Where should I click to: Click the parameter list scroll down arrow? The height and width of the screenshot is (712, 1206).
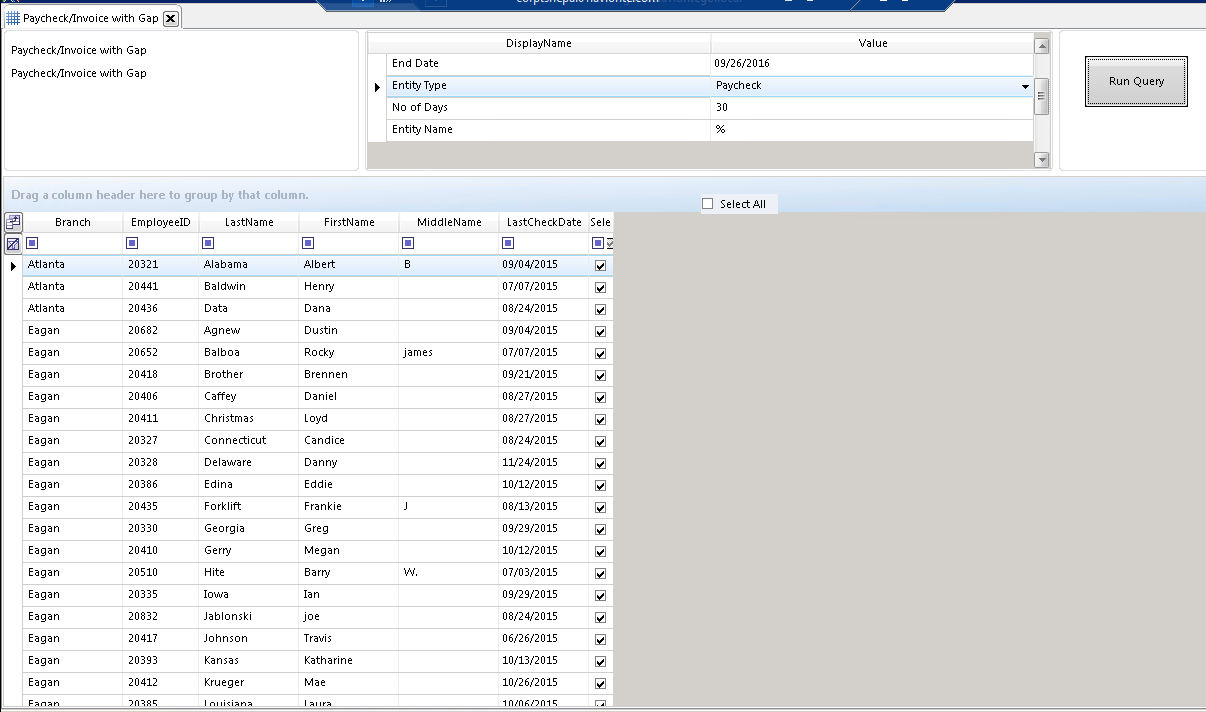click(1041, 160)
